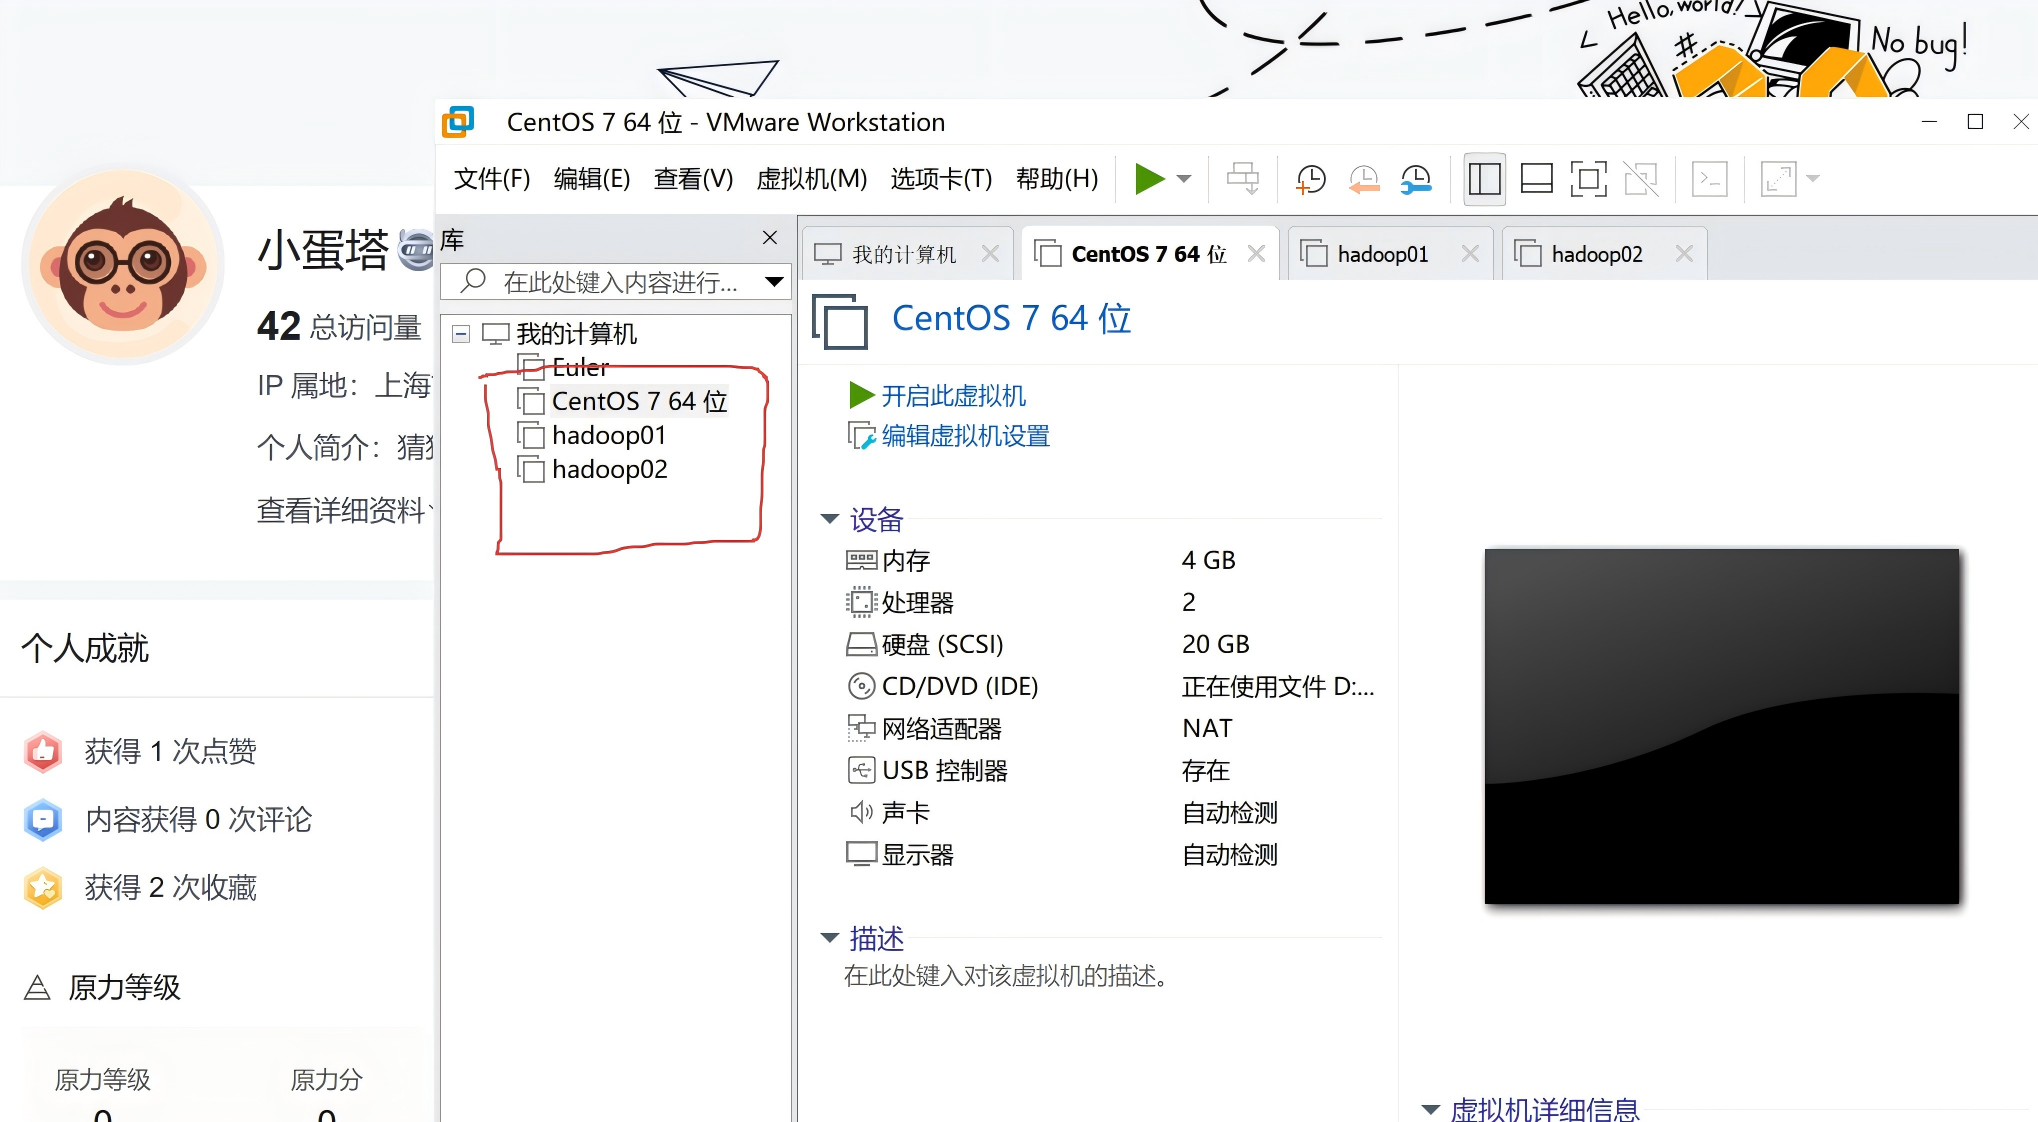Viewport: 2038px width, 1122px height.
Task: Expand the dropdown next to the power button
Action: [1186, 179]
